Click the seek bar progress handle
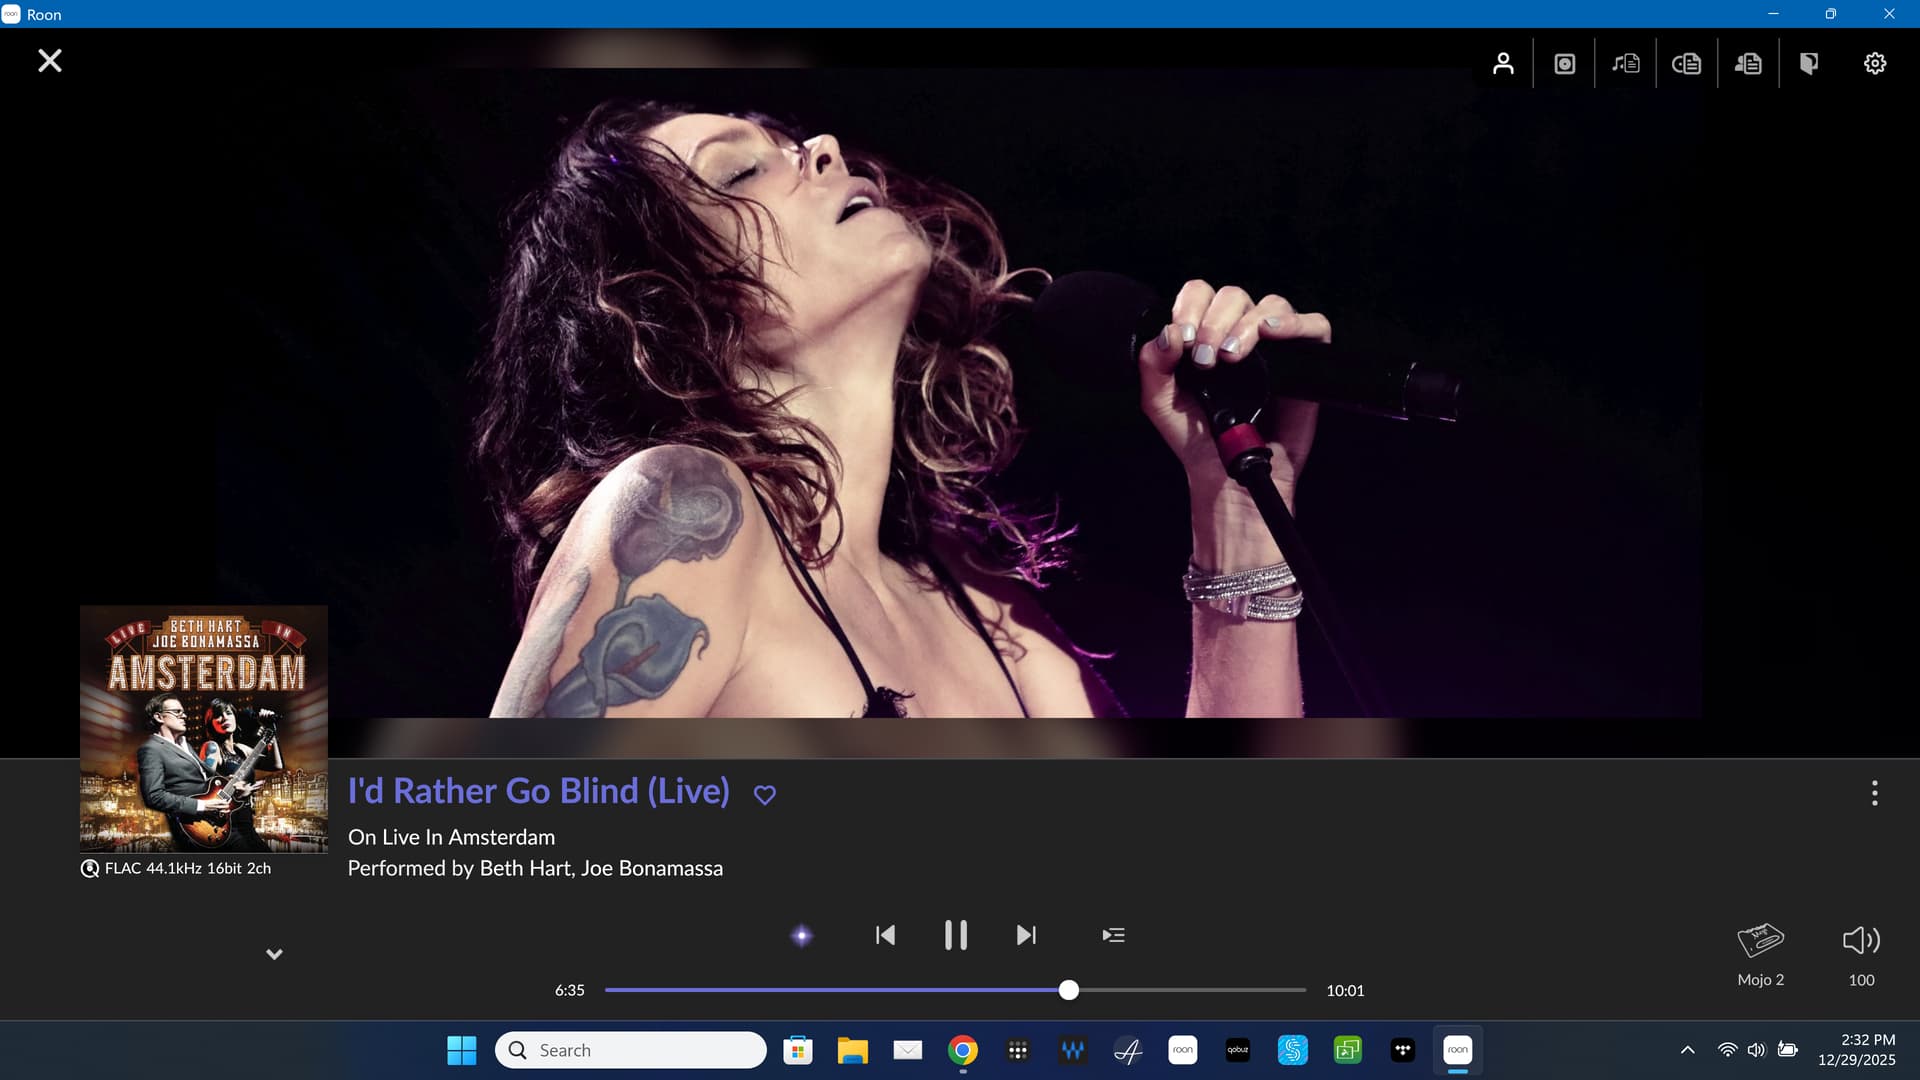Screen dimensions: 1920x1080 tap(1069, 990)
